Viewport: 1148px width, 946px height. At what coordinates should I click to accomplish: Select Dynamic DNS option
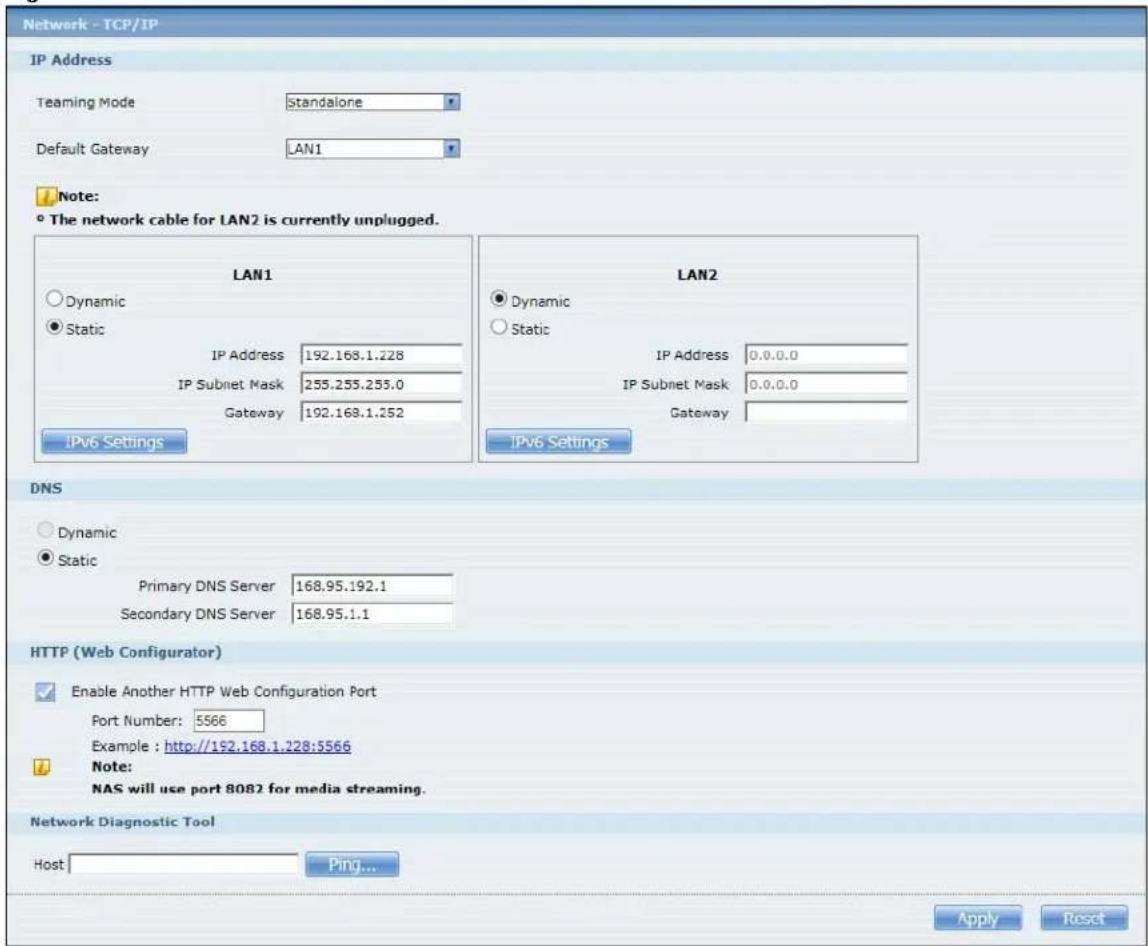coord(45,529)
